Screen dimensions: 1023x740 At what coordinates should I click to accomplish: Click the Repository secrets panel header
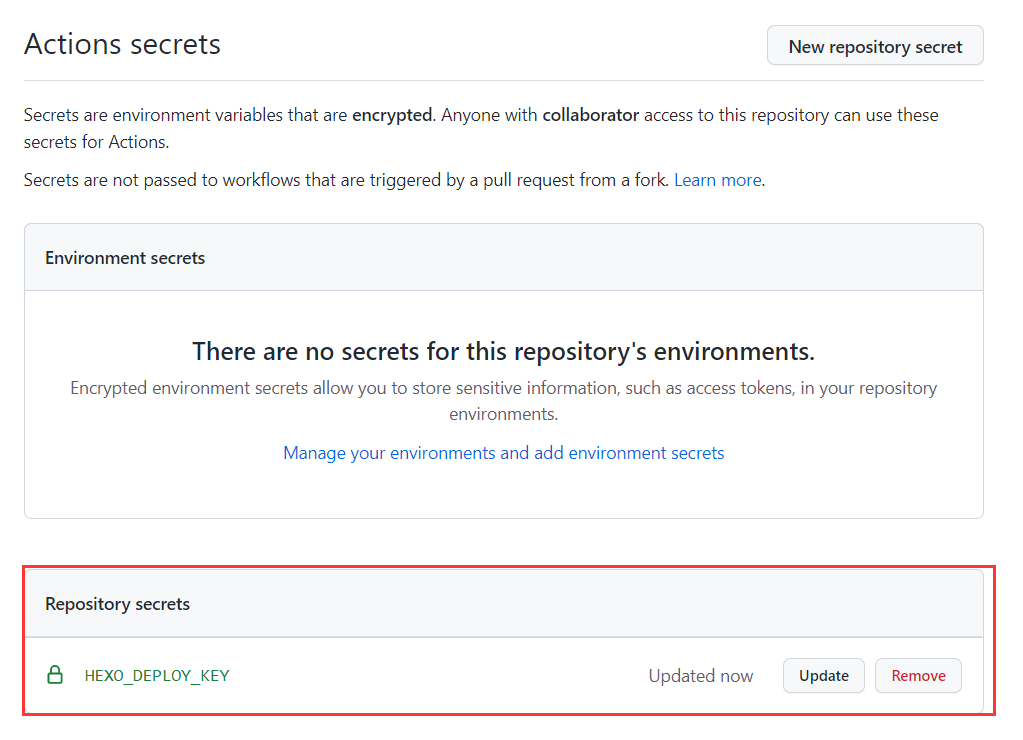click(x=117, y=604)
